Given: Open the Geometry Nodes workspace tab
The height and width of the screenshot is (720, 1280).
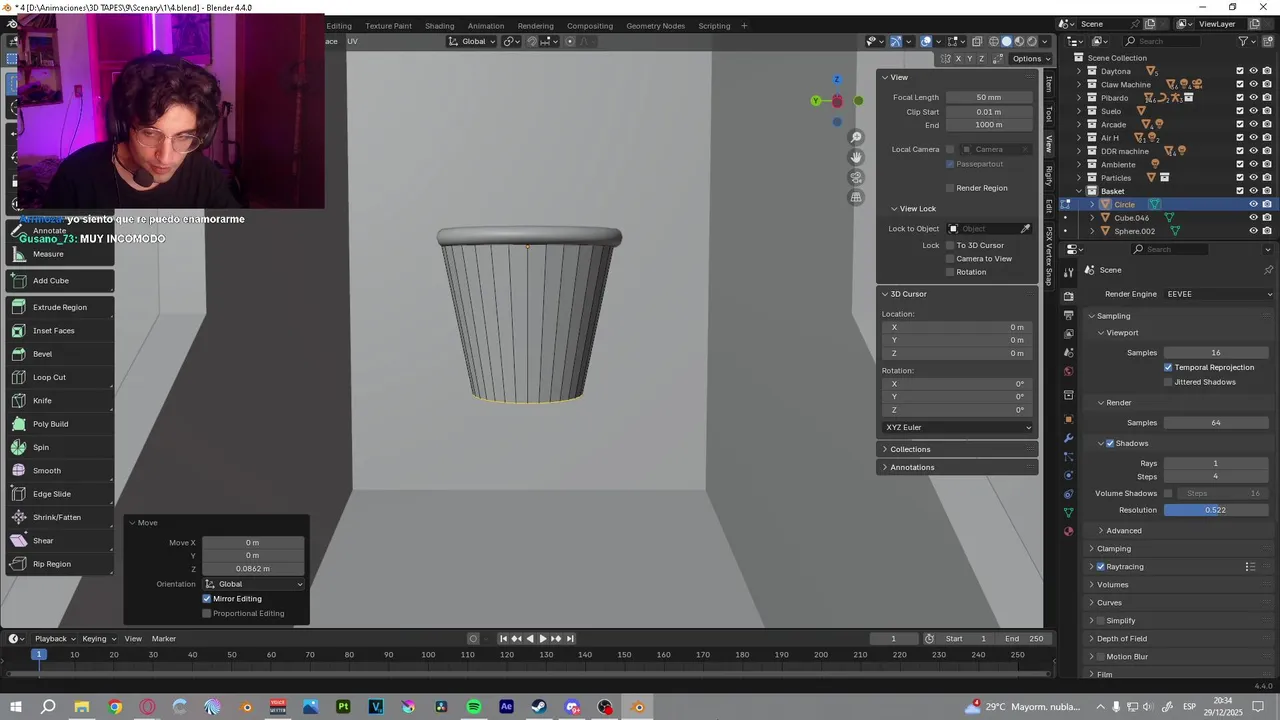Looking at the screenshot, I should pyautogui.click(x=655, y=26).
